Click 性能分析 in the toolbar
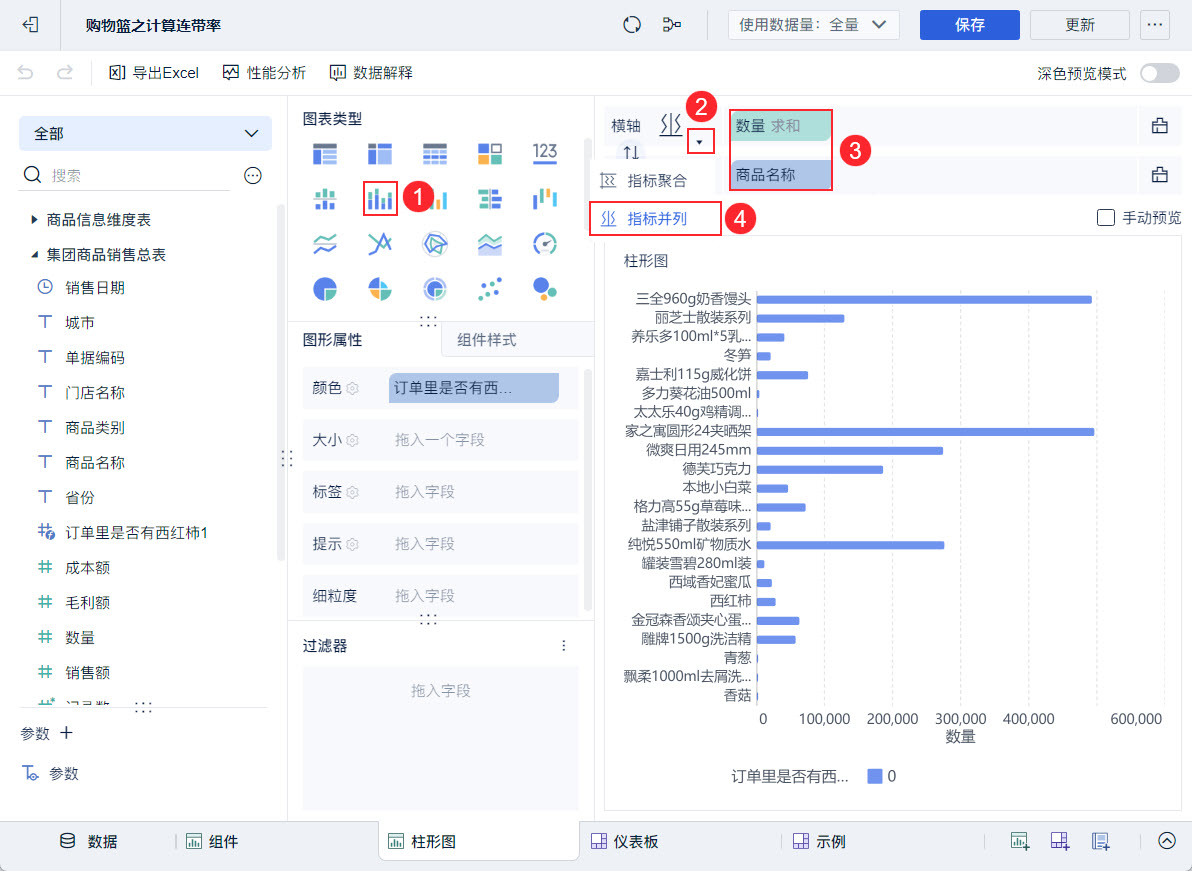The width and height of the screenshot is (1192, 871). (x=264, y=73)
